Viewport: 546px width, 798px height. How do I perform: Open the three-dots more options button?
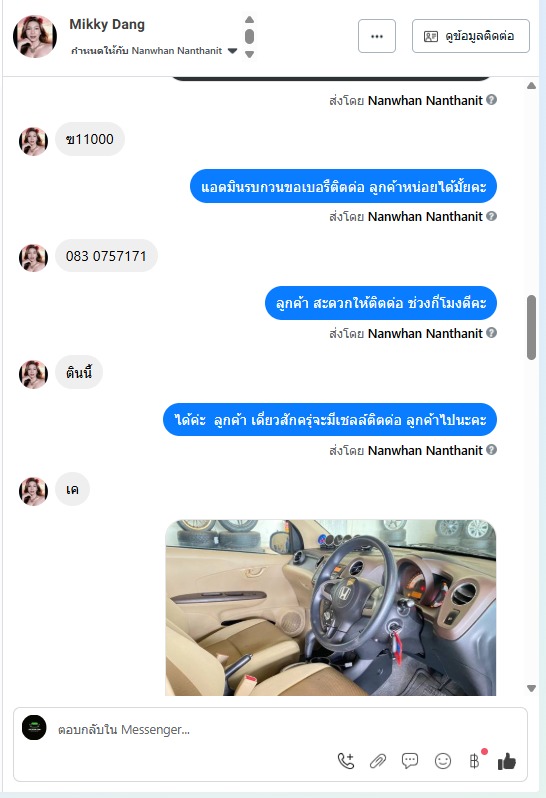pos(377,36)
